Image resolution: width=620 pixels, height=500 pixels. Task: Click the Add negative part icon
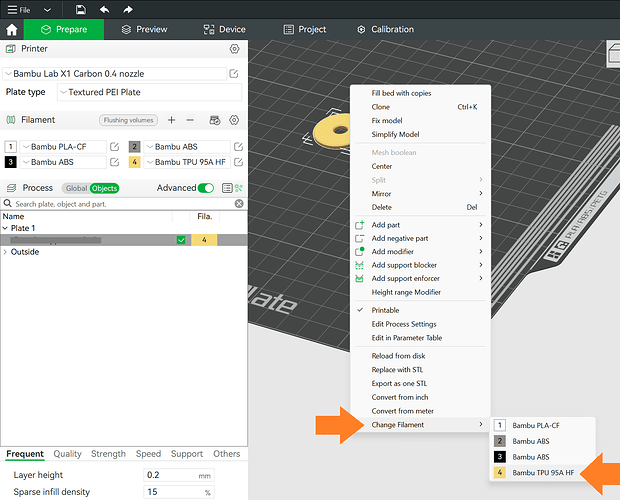point(359,238)
